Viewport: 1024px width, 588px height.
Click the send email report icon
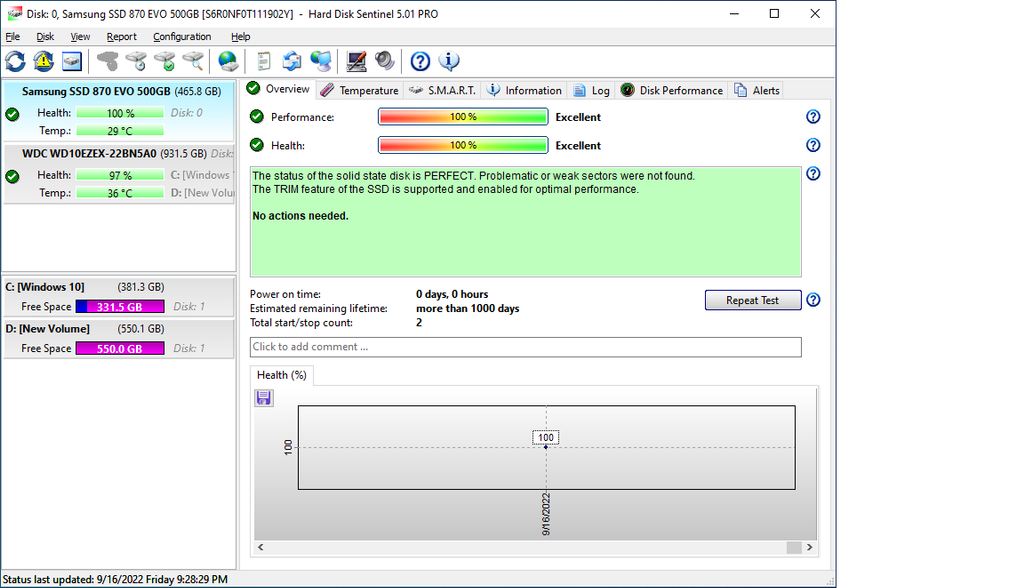[x=292, y=61]
